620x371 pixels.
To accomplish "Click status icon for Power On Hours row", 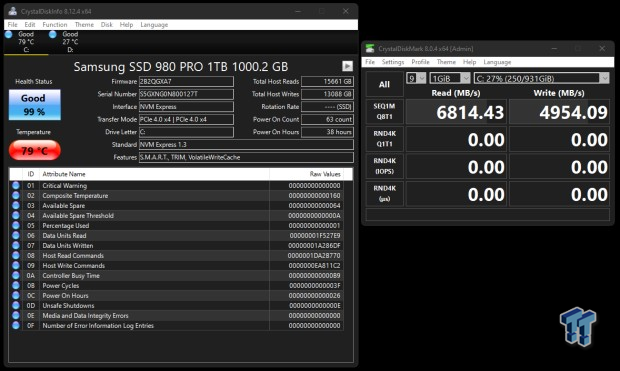I will pos(16,295).
